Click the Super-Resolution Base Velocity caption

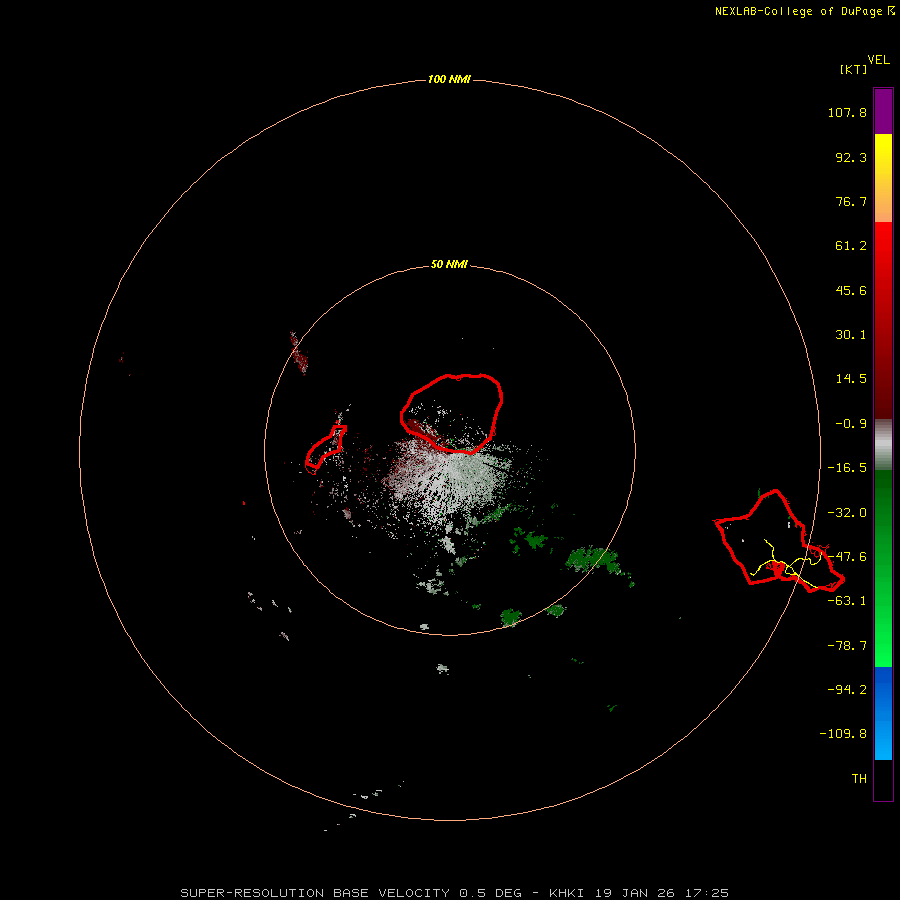(x=455, y=893)
